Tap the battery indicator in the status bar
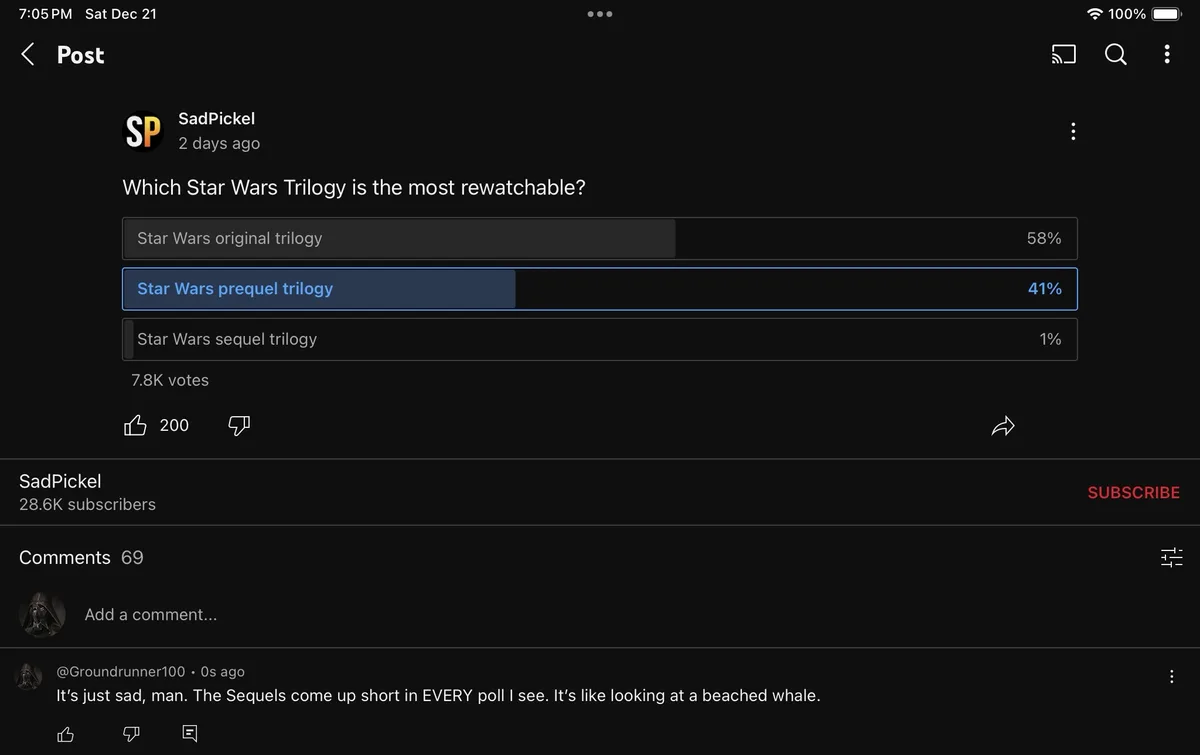The image size is (1200, 755). [1166, 14]
